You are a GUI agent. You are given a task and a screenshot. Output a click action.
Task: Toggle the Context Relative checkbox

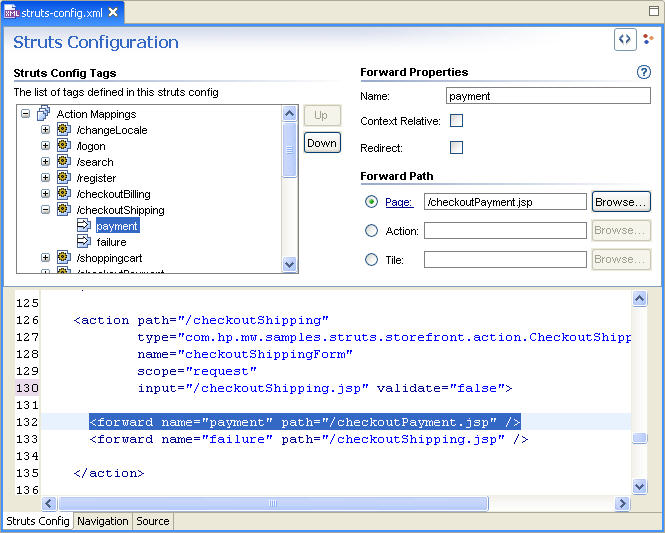[456, 121]
